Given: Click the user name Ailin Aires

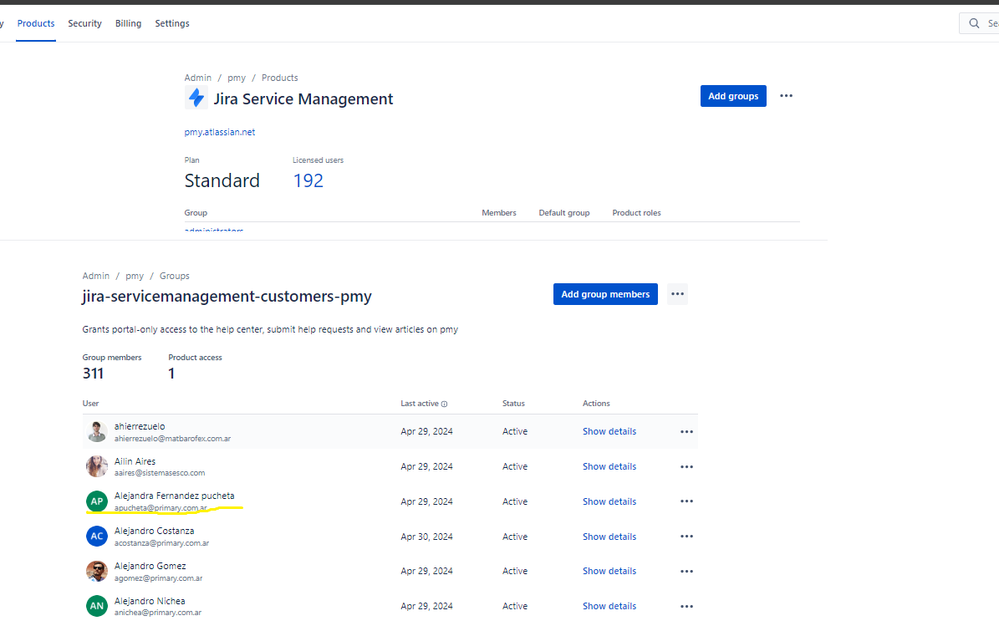Looking at the screenshot, I should (x=135, y=461).
